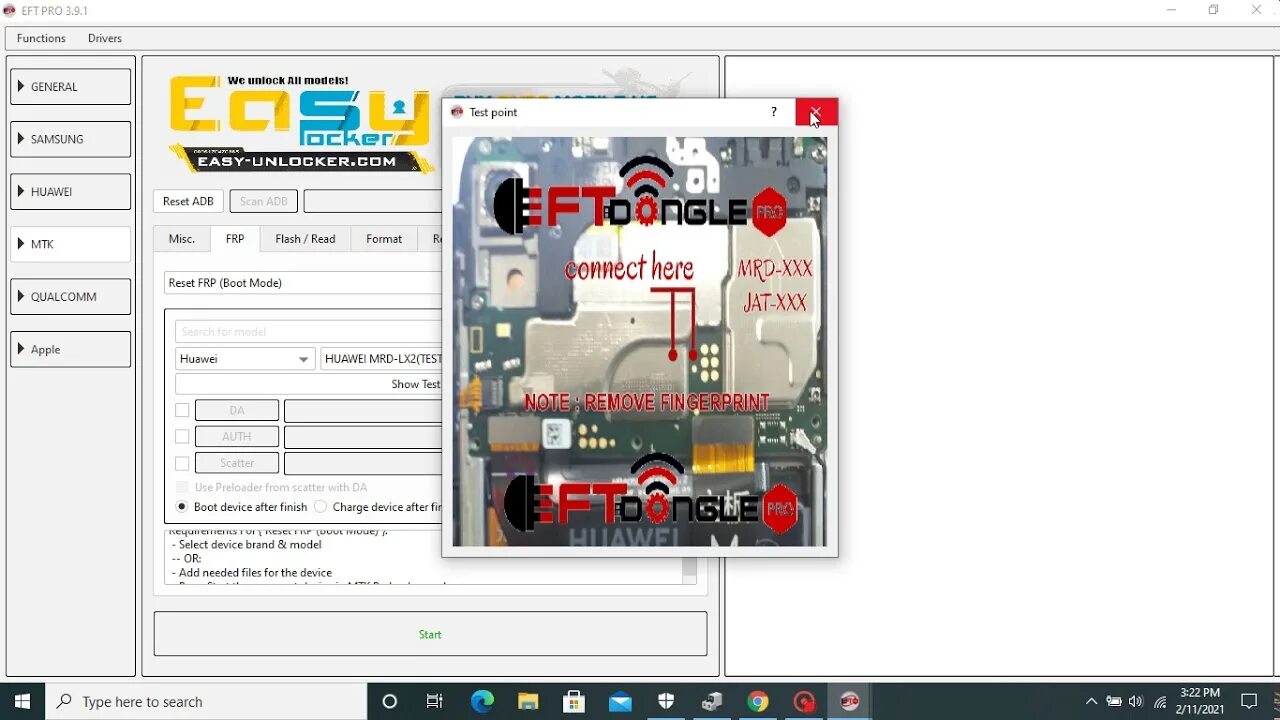Open Task View on taskbar
Screen dimensions: 1280x720
435,701
